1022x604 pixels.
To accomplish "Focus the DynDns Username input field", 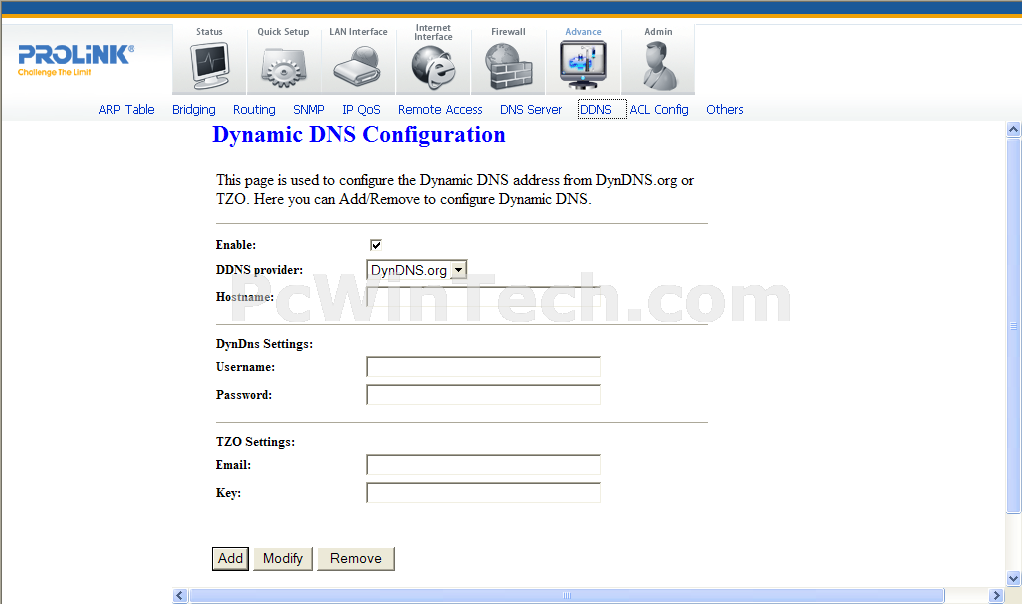I will coord(484,367).
